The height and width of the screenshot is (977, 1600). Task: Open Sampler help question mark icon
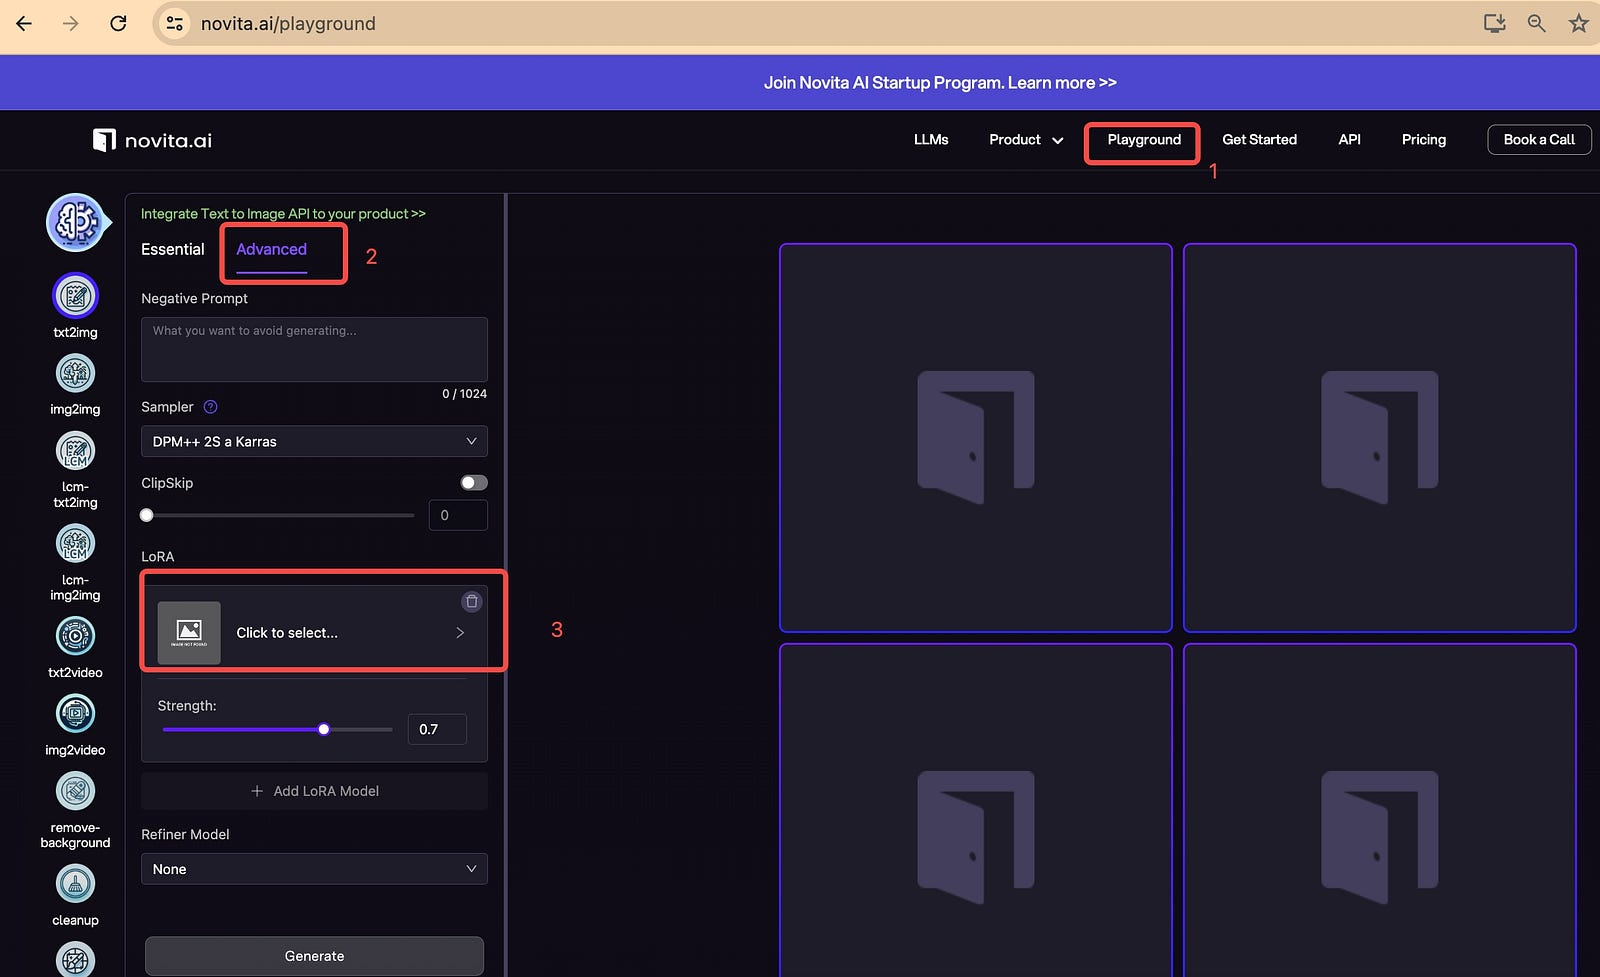click(x=210, y=407)
